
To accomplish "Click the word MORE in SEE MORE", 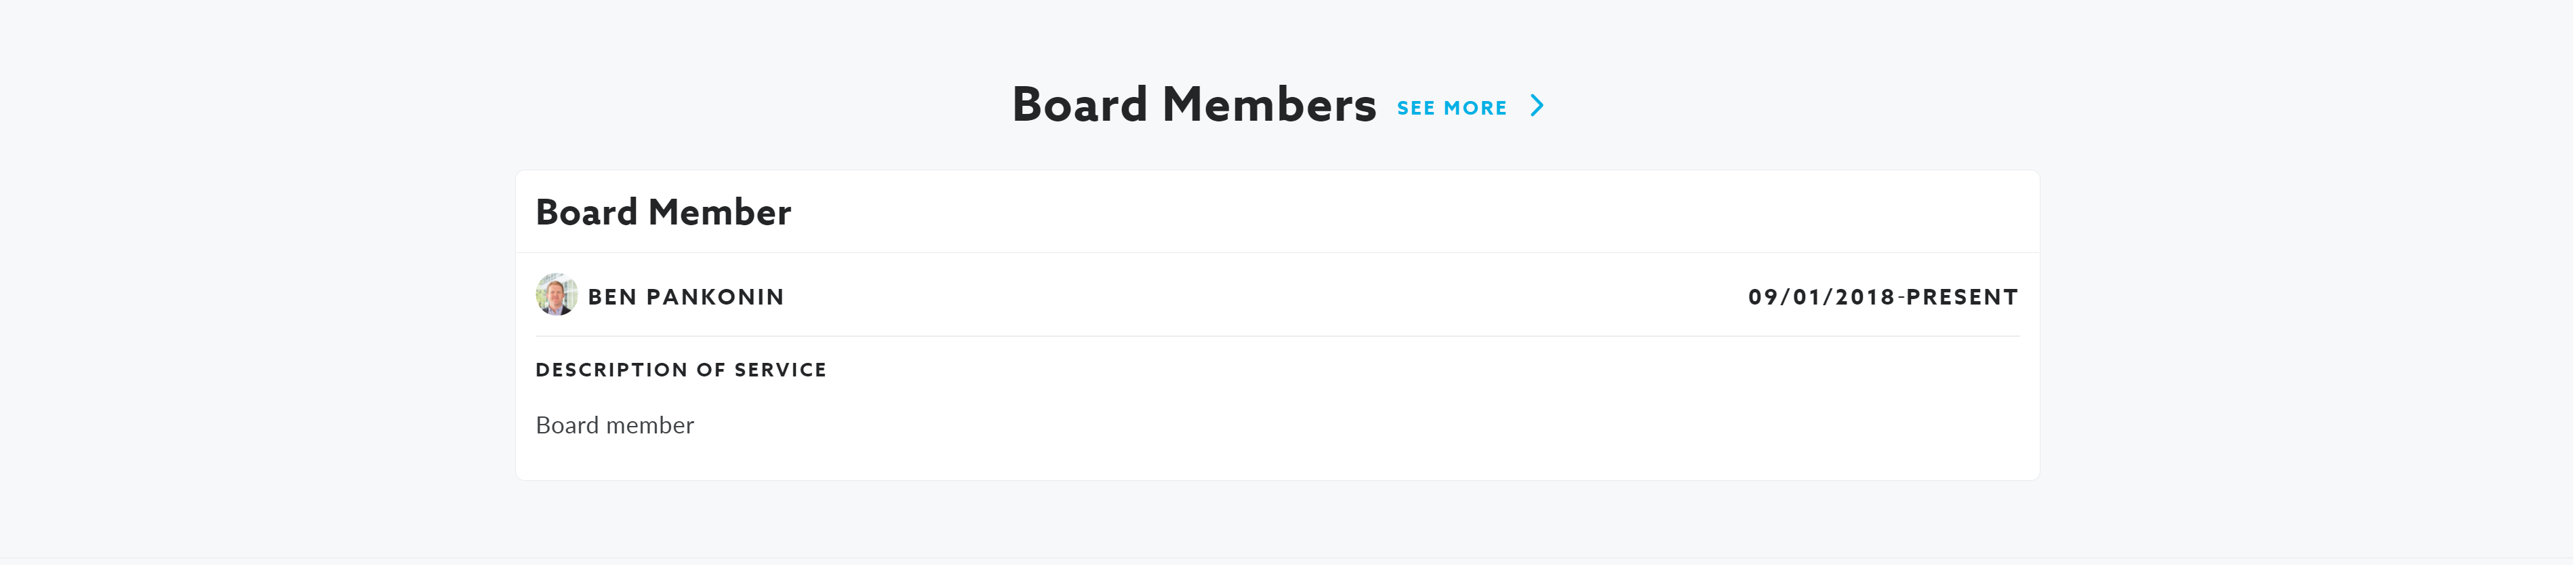I will click(x=1475, y=108).
